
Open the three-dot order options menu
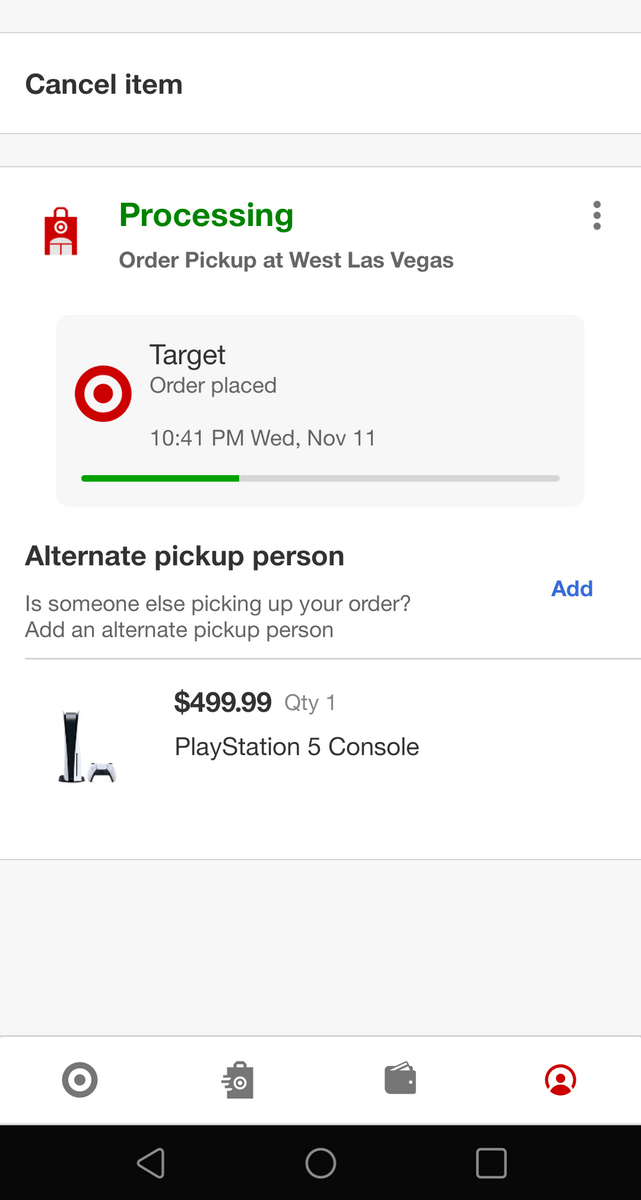point(597,216)
